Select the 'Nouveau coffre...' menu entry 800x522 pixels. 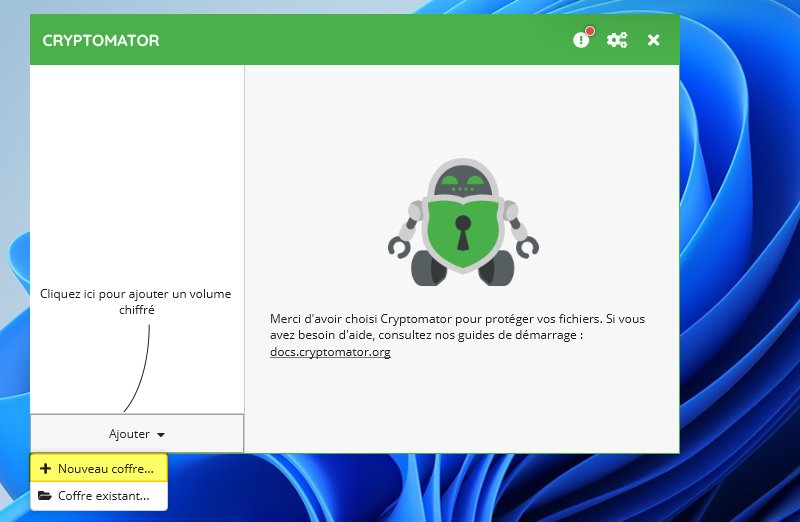pyautogui.click(x=99, y=468)
